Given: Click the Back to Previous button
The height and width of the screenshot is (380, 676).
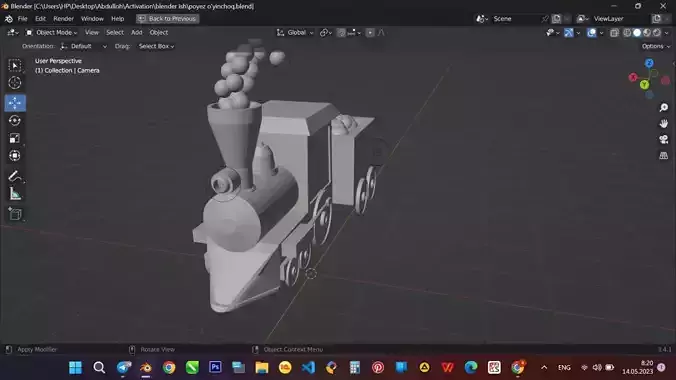Looking at the screenshot, I should [x=168, y=19].
